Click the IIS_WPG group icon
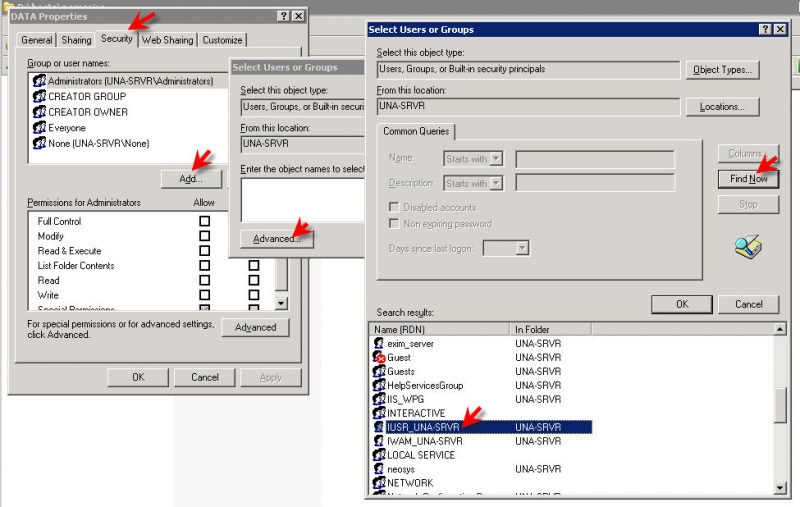The height and width of the screenshot is (507, 800). point(379,399)
